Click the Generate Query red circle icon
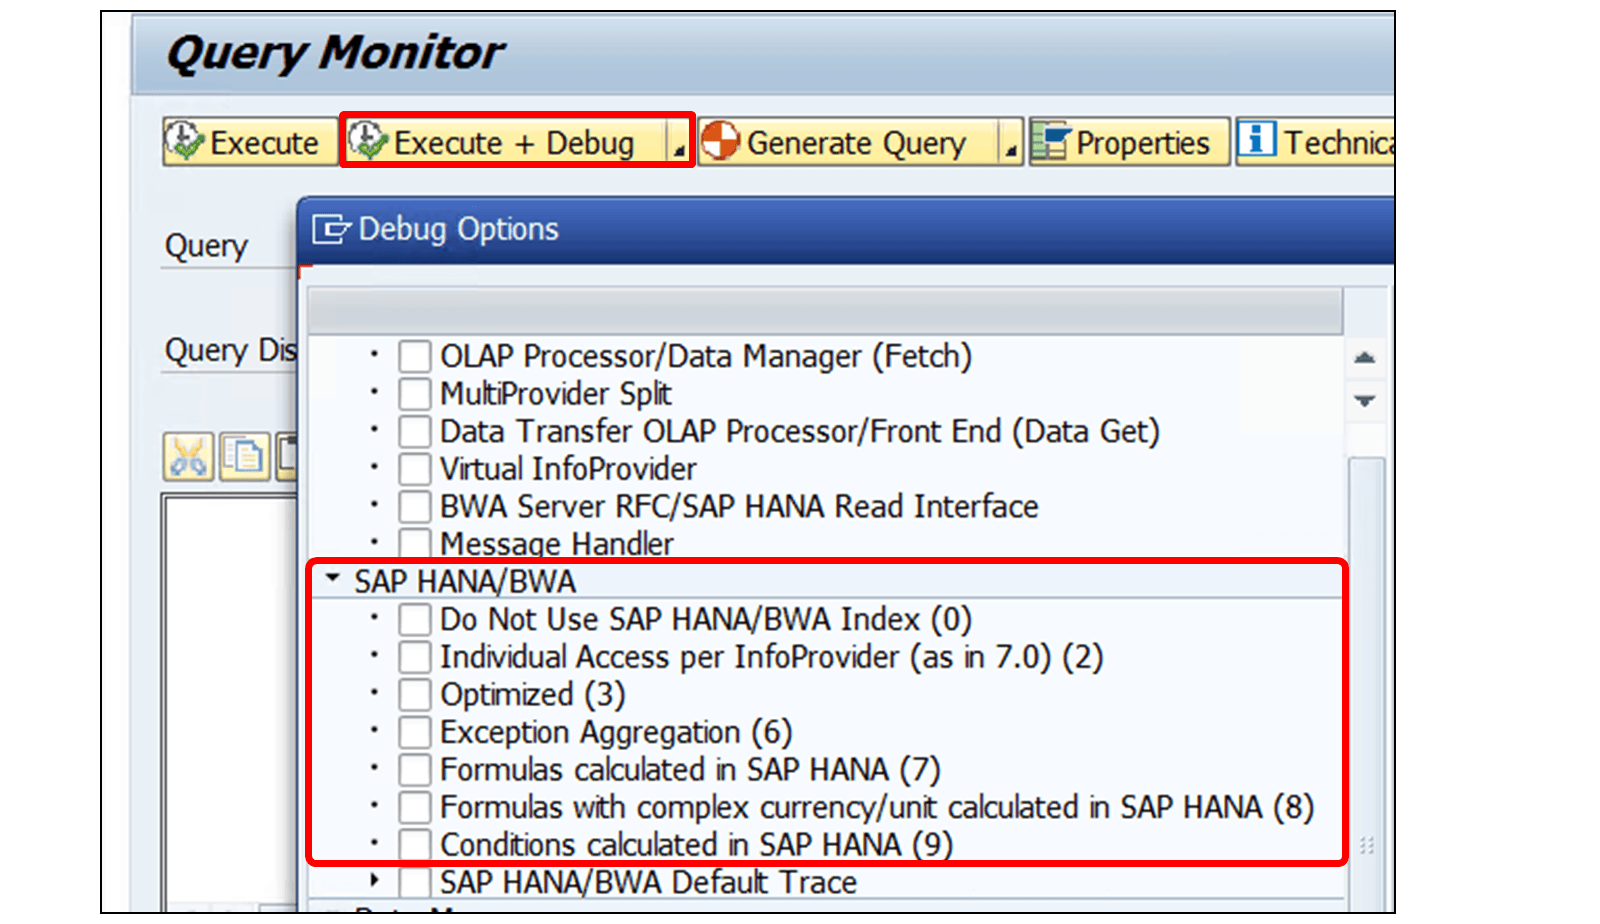The width and height of the screenshot is (1600, 924). tap(720, 141)
